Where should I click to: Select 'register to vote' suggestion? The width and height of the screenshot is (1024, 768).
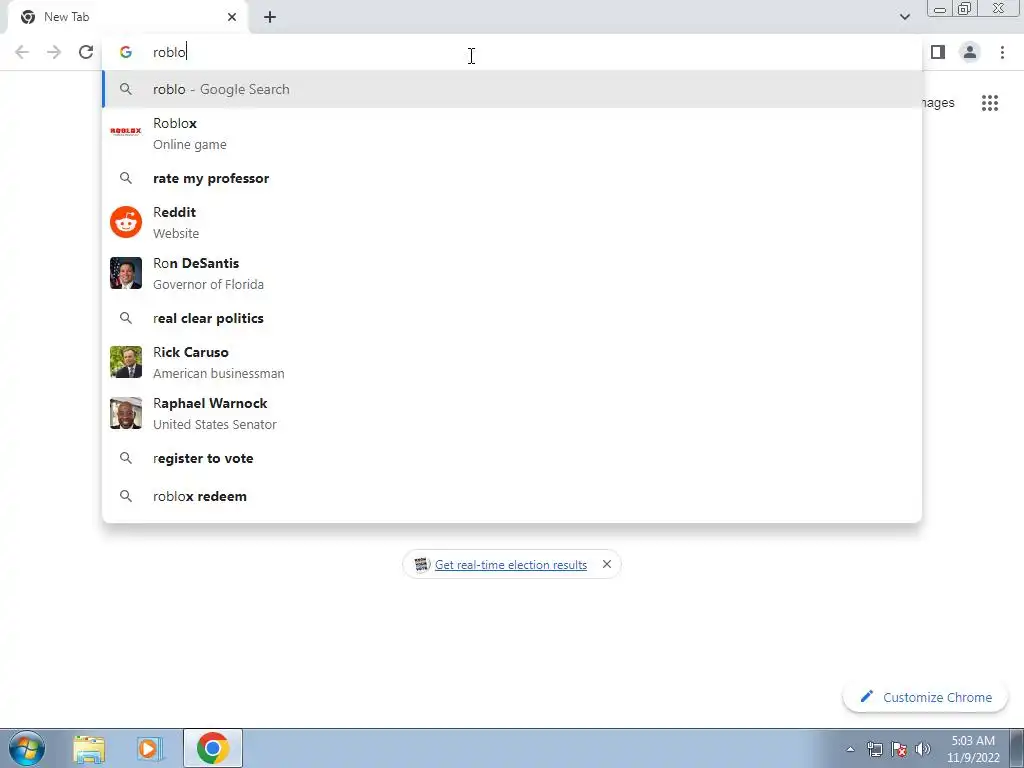coord(512,458)
